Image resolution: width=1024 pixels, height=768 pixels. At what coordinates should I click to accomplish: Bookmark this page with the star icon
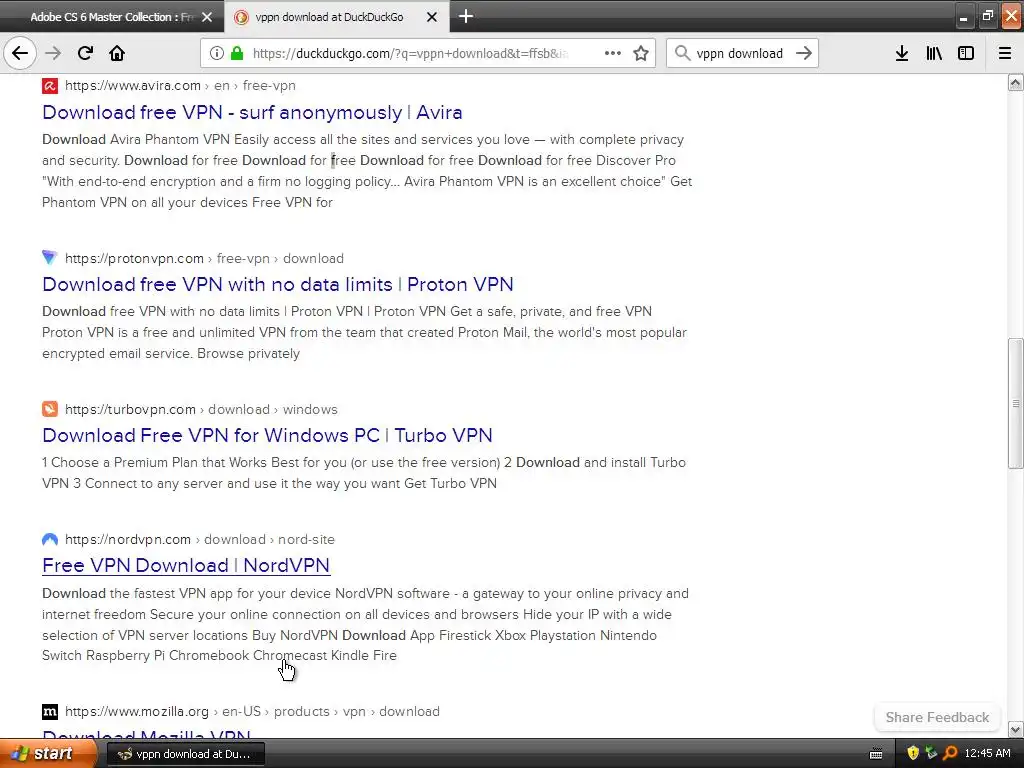641,53
